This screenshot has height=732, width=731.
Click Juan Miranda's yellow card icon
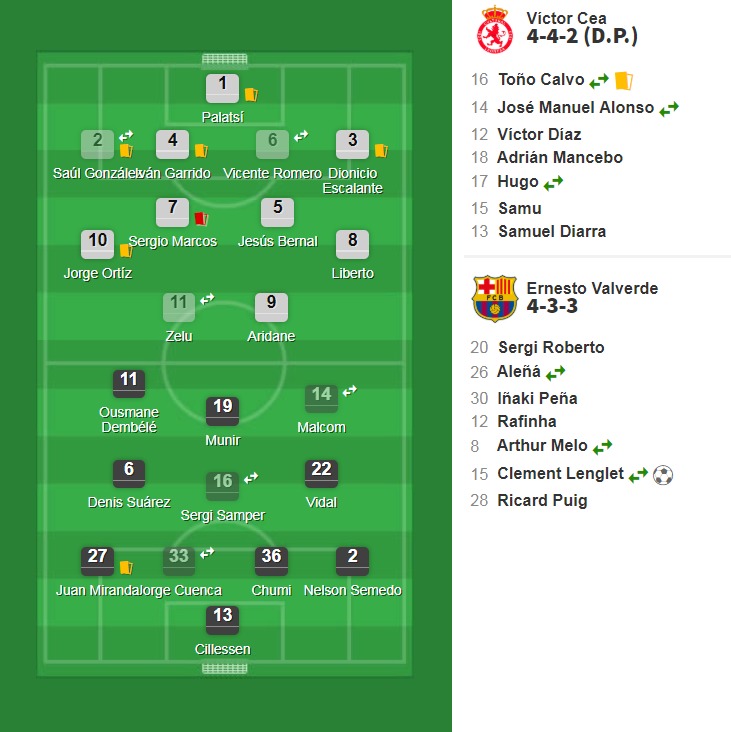[126, 568]
